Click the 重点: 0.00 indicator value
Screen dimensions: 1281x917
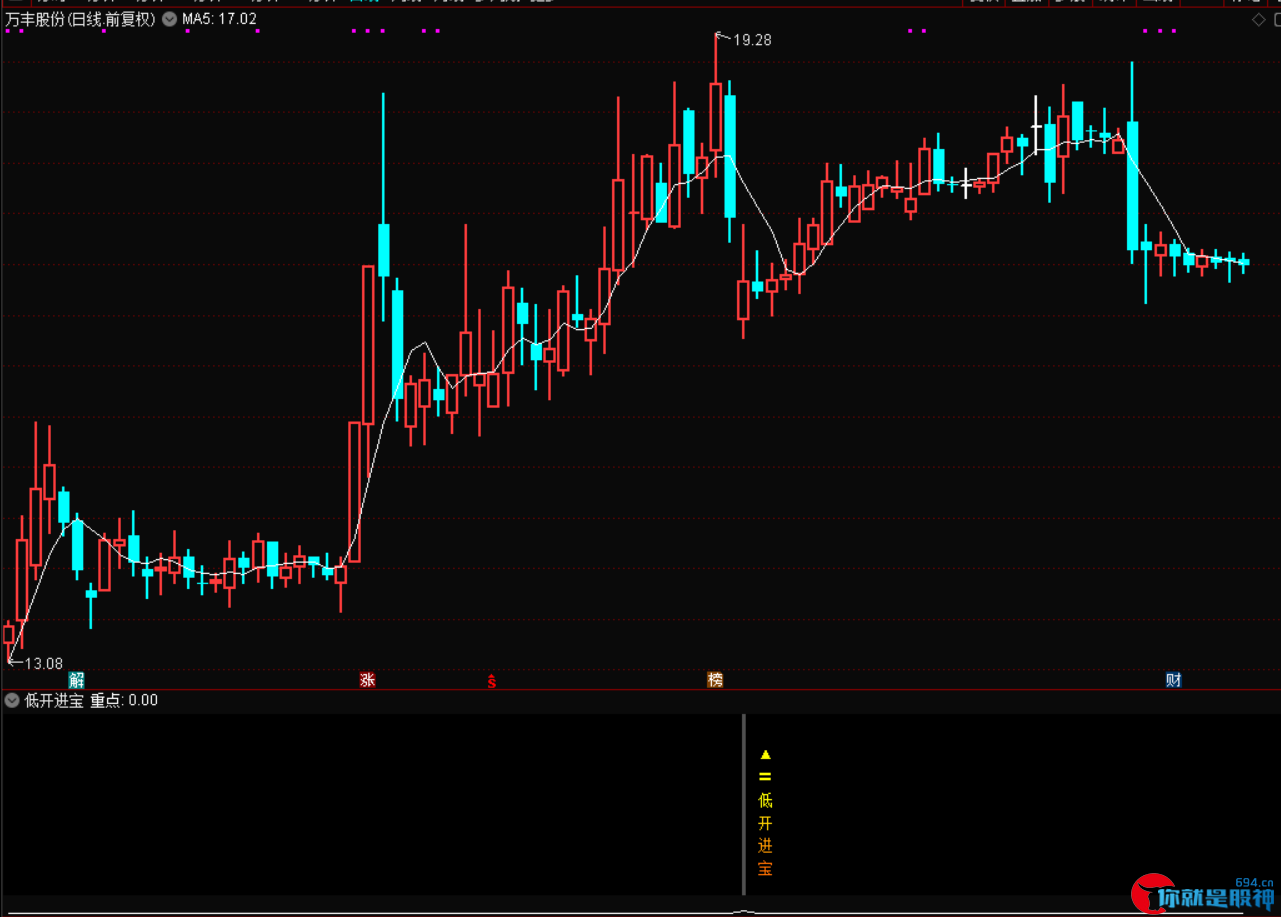click(124, 700)
